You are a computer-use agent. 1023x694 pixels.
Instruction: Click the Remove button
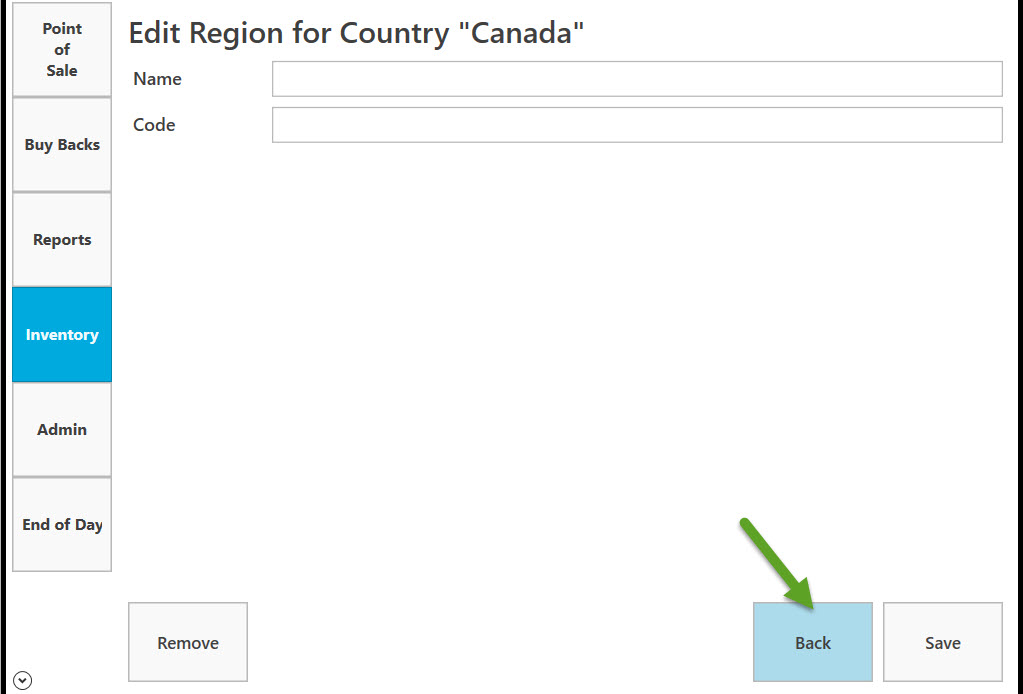(x=188, y=642)
